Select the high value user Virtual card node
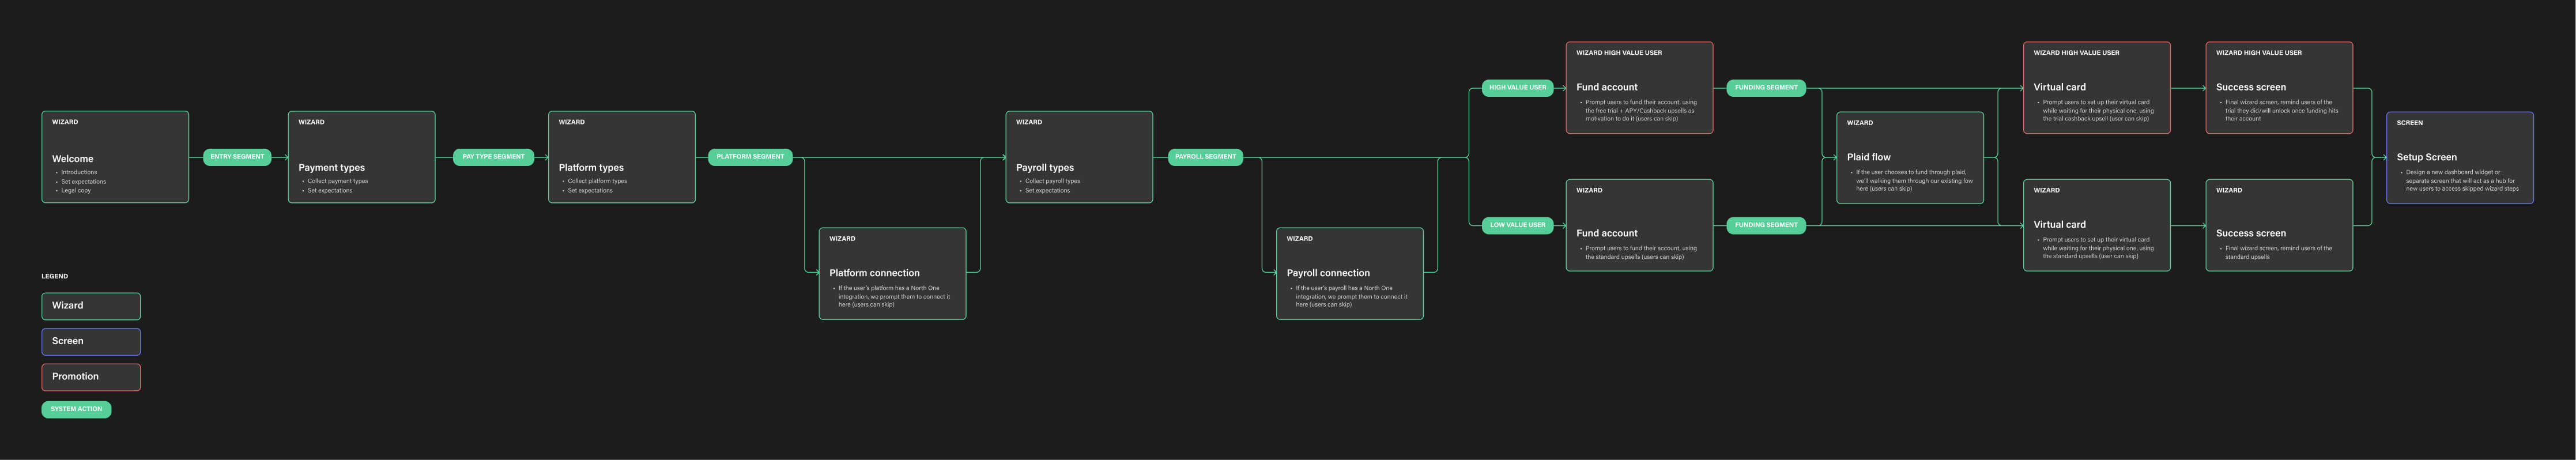 2096,88
